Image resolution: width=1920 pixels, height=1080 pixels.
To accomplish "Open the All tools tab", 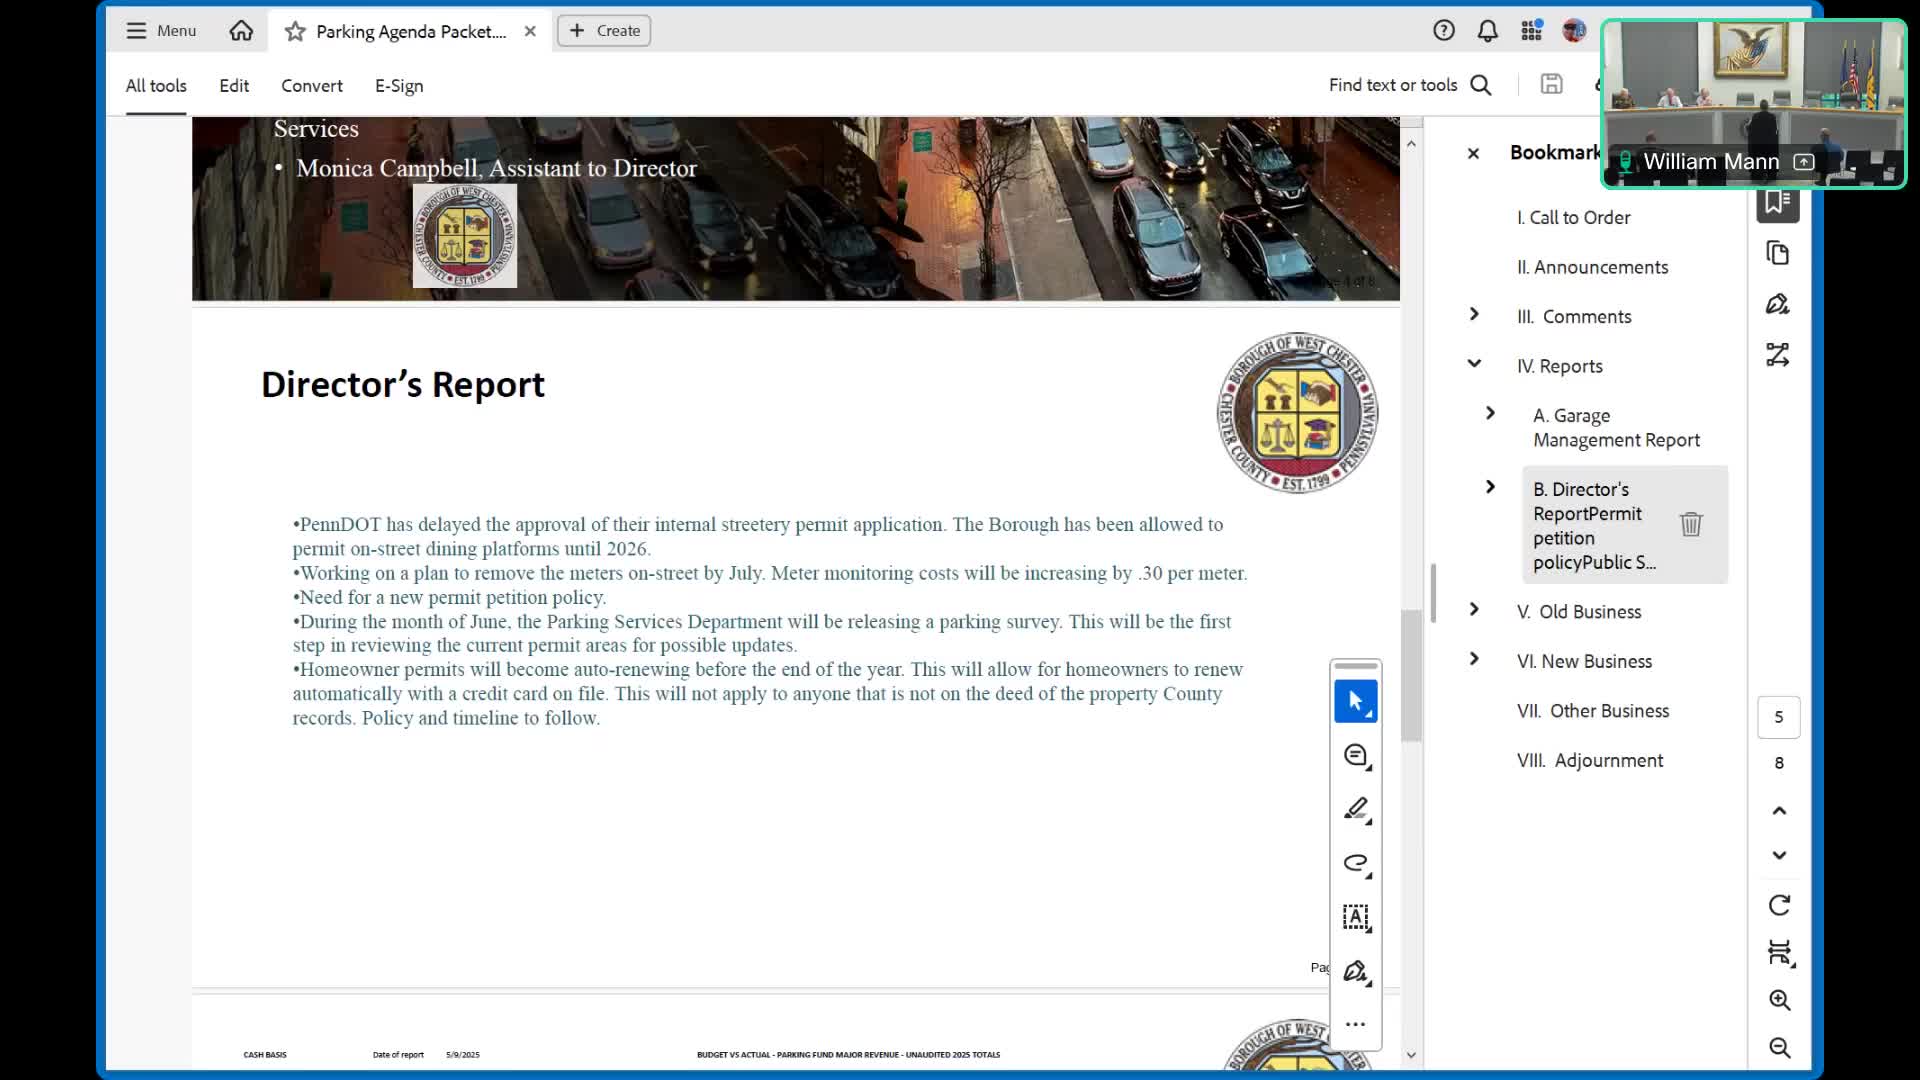I will click(156, 86).
